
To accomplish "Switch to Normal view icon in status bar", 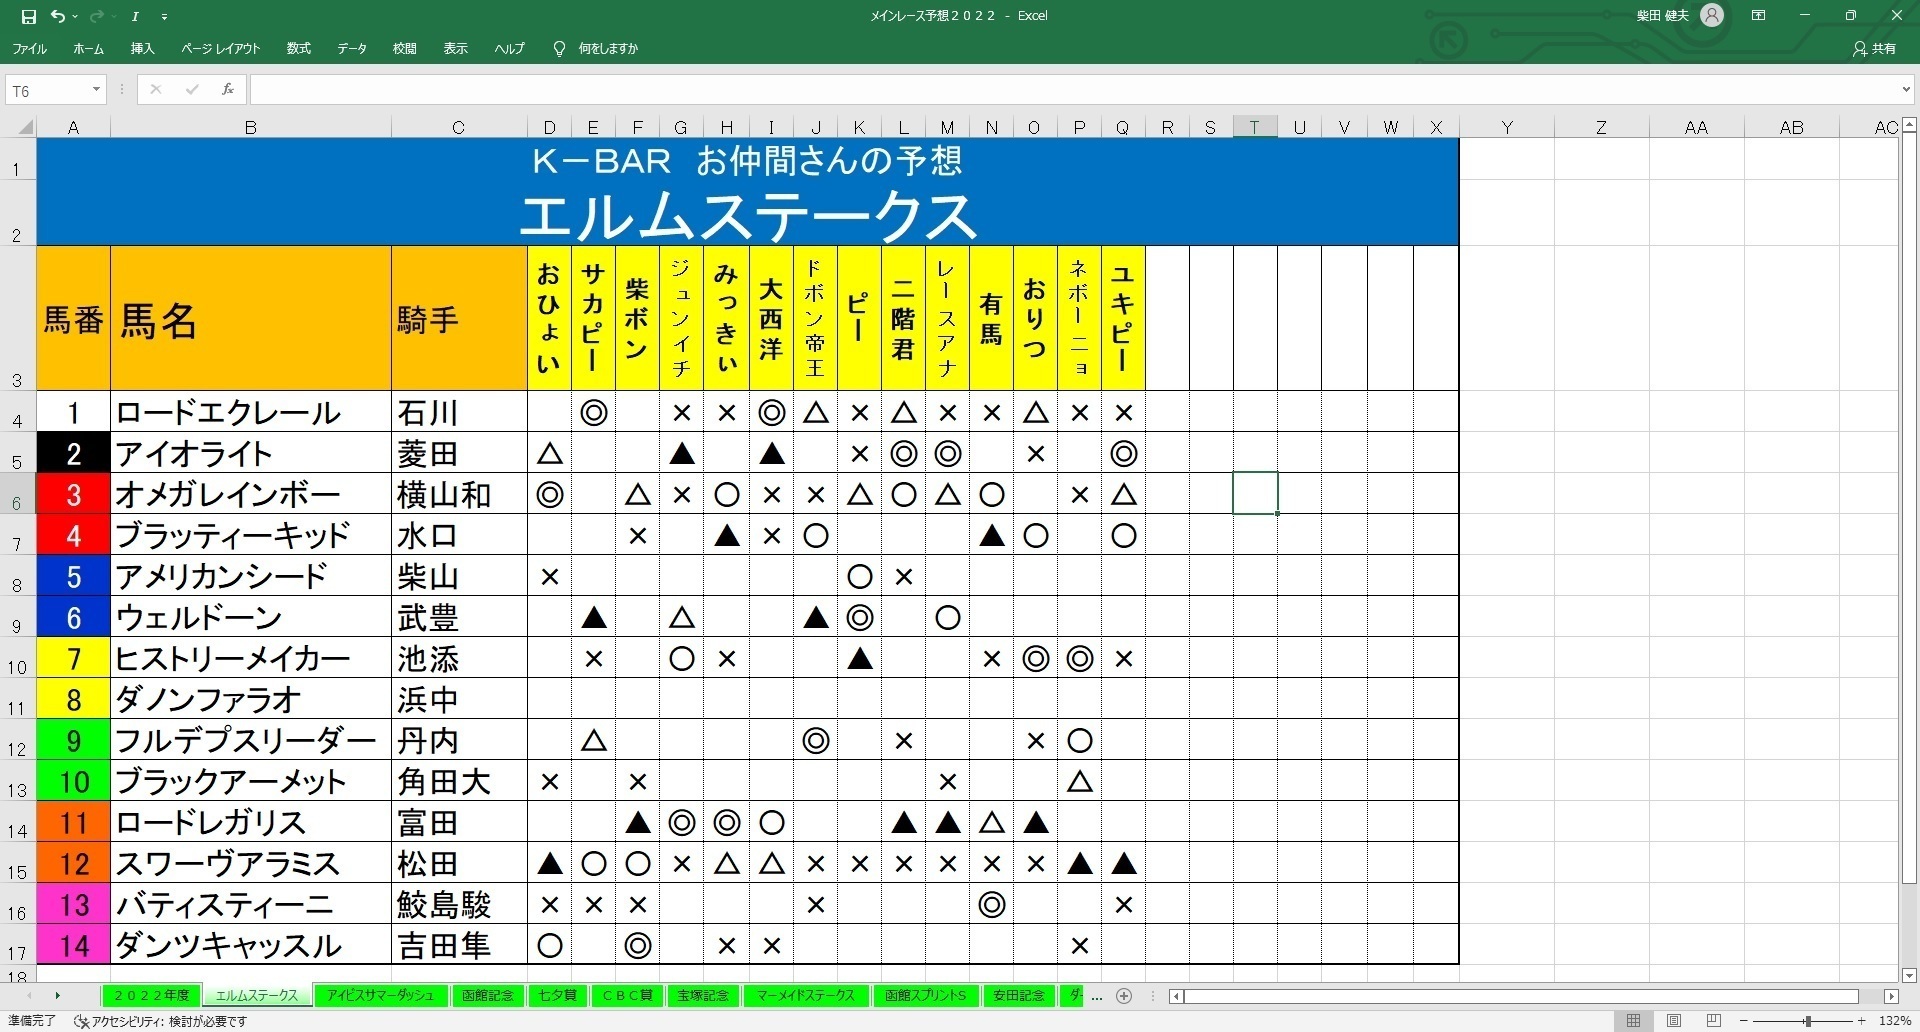I will click(x=1633, y=1021).
